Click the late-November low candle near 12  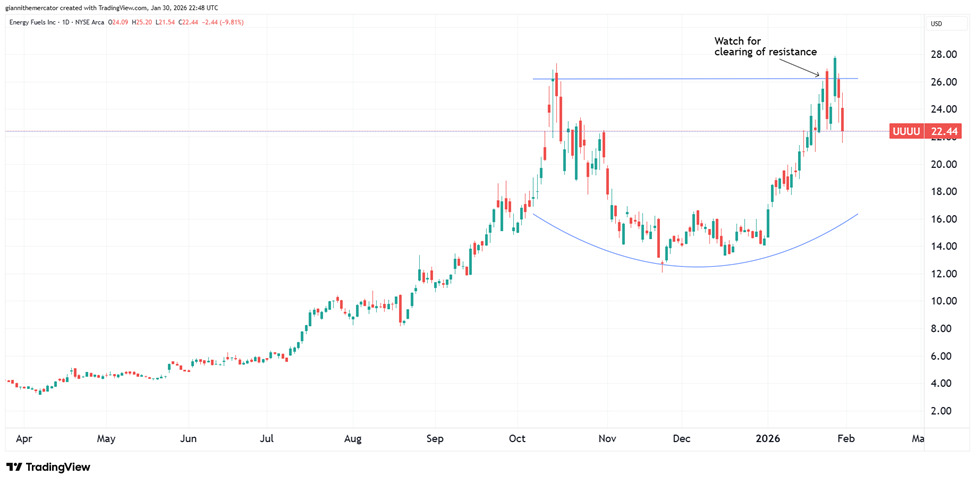tap(662, 260)
